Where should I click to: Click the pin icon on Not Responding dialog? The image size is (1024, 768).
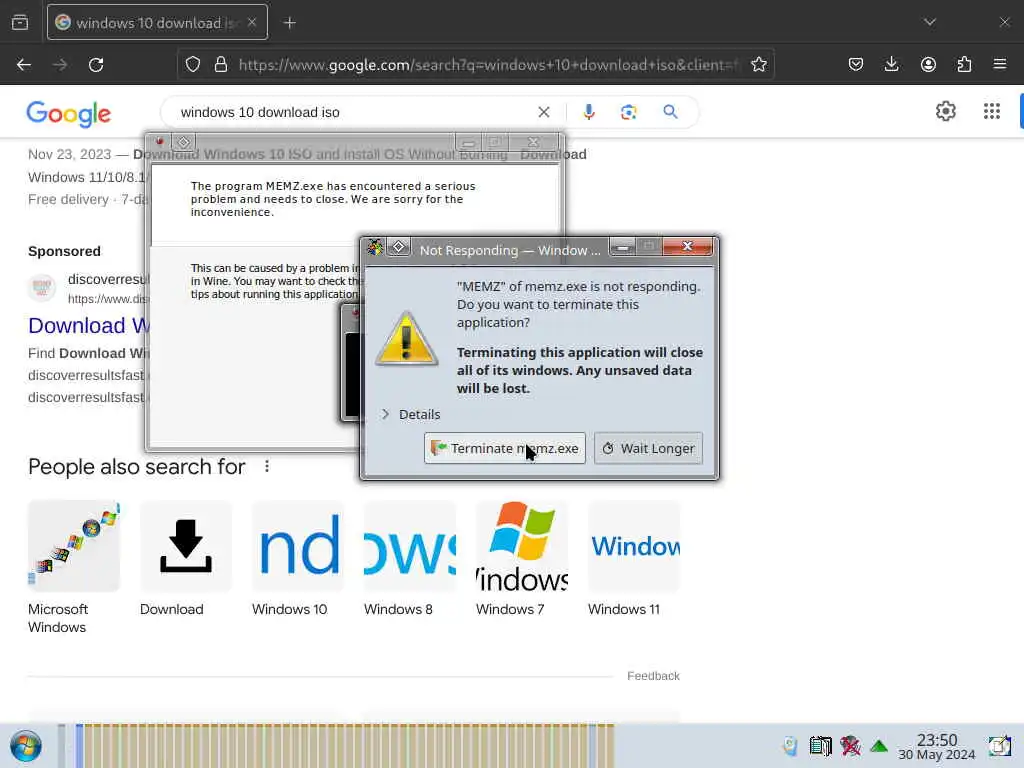pos(399,248)
